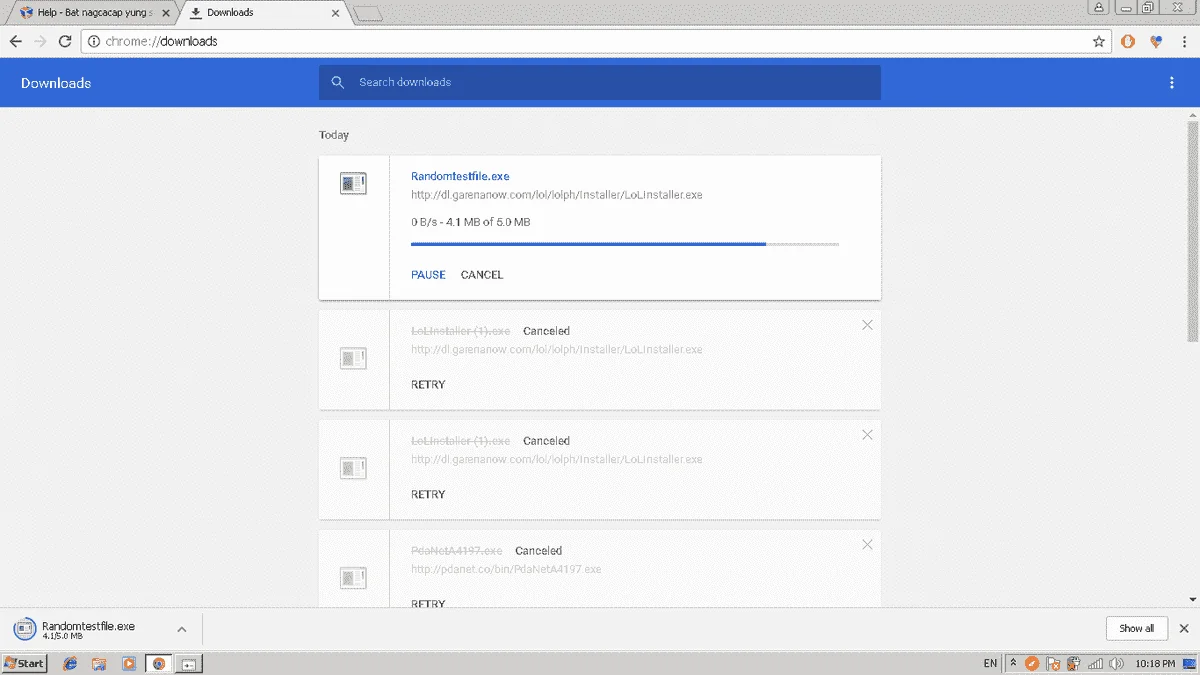
Task: Launch the media player from the taskbar
Action: point(128,663)
